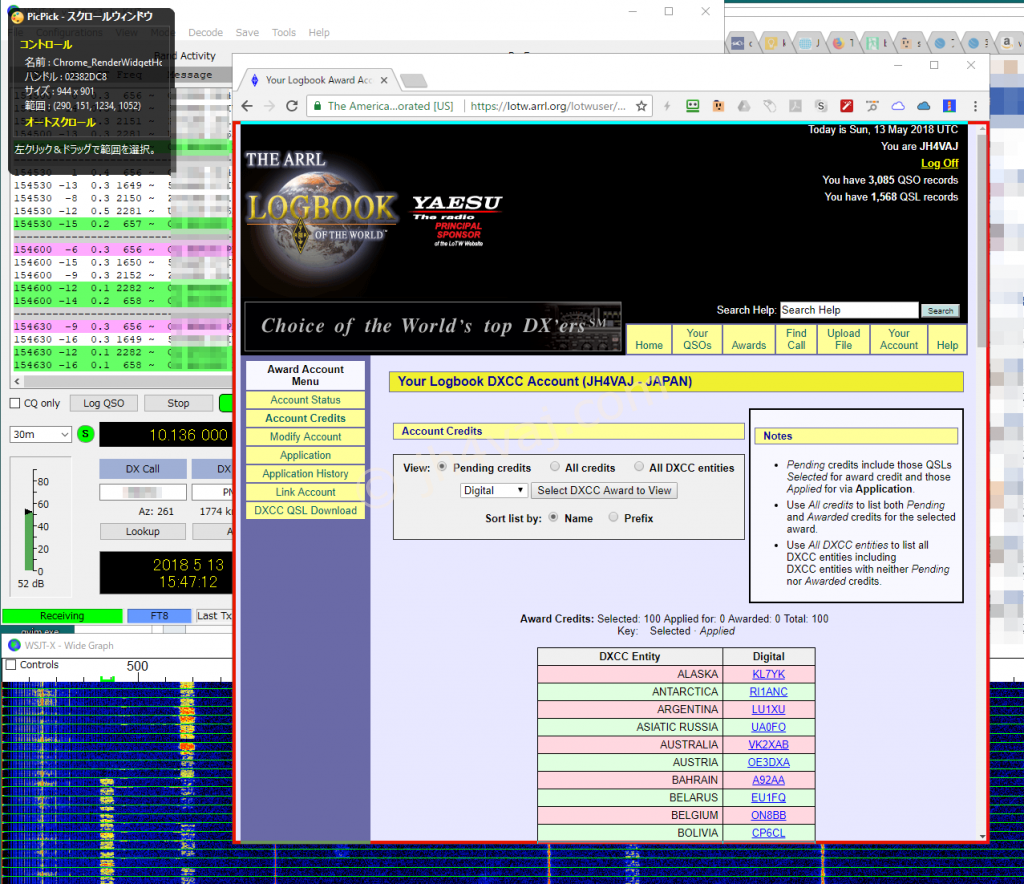Click the Google Drive extension icon
This screenshot has height=884, width=1024.
point(744,106)
